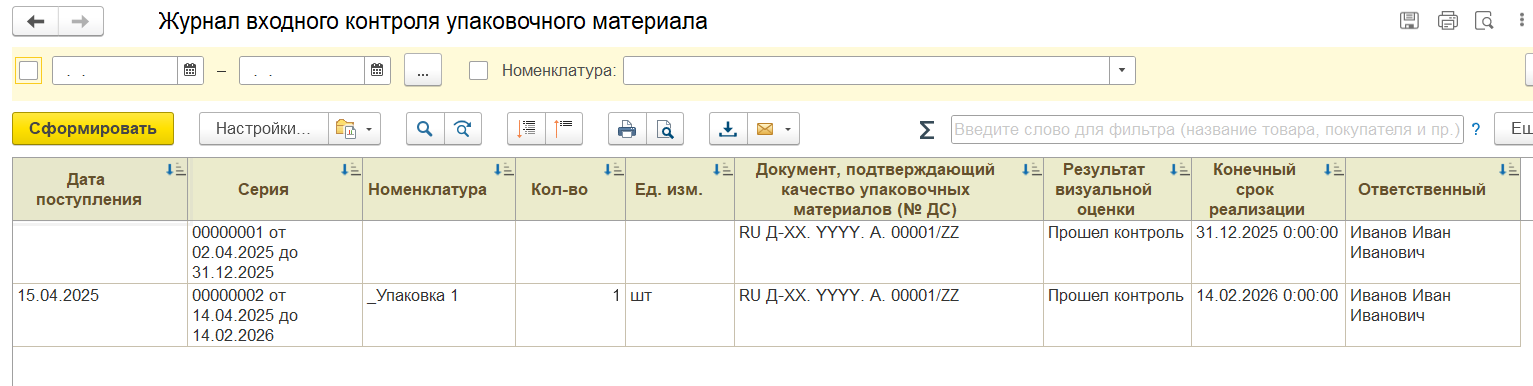
Task: Click the report variants folder icon
Action: [346, 129]
